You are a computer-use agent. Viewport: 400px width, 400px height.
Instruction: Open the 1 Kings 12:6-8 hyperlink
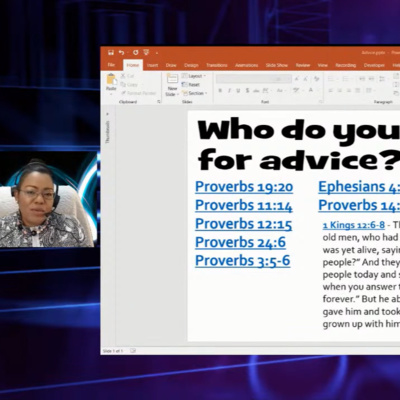(354, 225)
